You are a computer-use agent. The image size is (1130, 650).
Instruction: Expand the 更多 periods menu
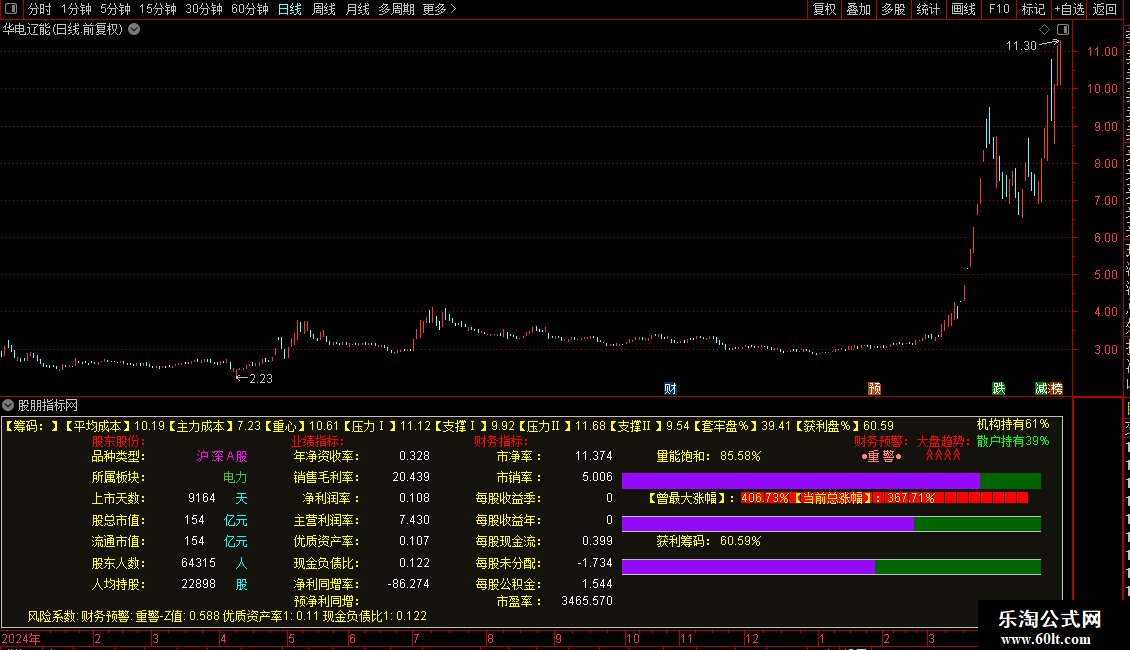pos(440,9)
